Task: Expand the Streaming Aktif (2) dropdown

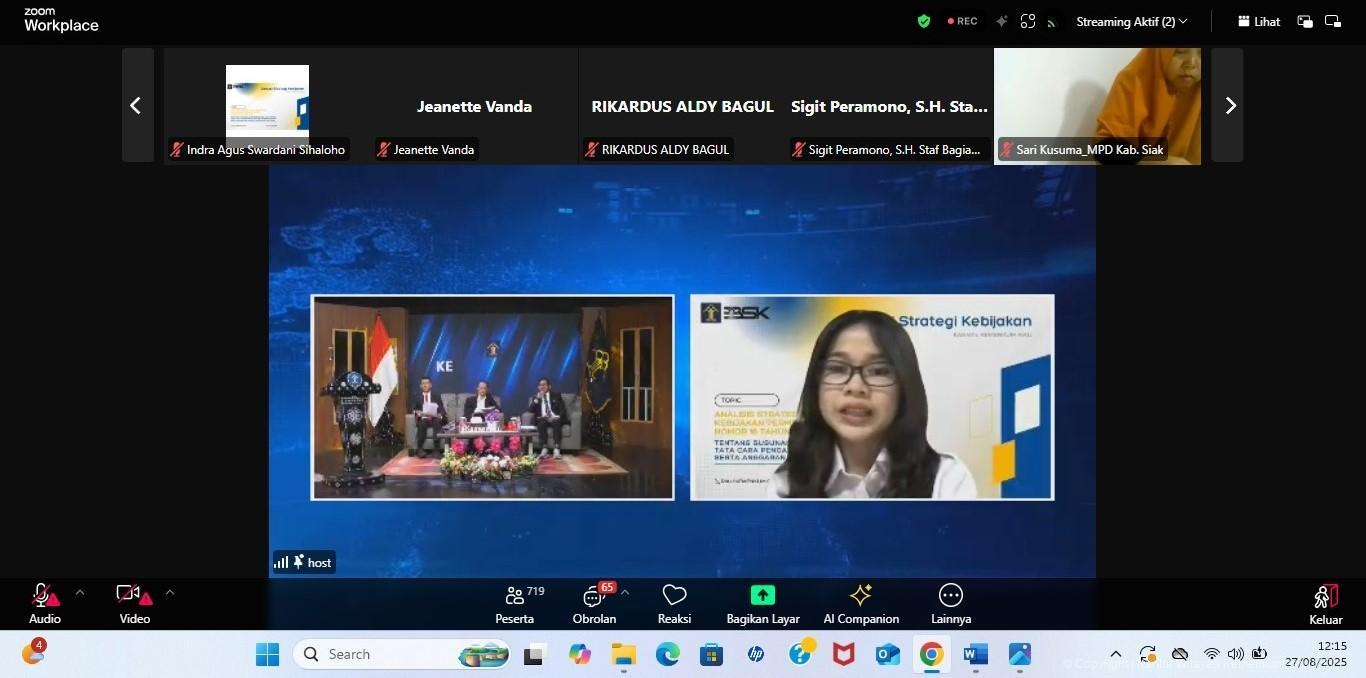Action: pos(1131,21)
